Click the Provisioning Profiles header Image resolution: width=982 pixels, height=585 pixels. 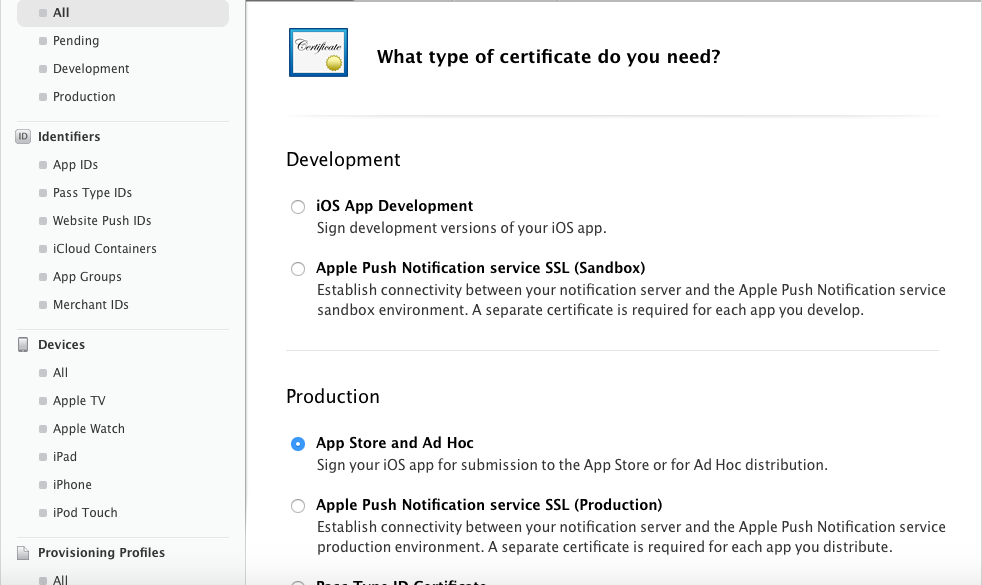pos(101,552)
